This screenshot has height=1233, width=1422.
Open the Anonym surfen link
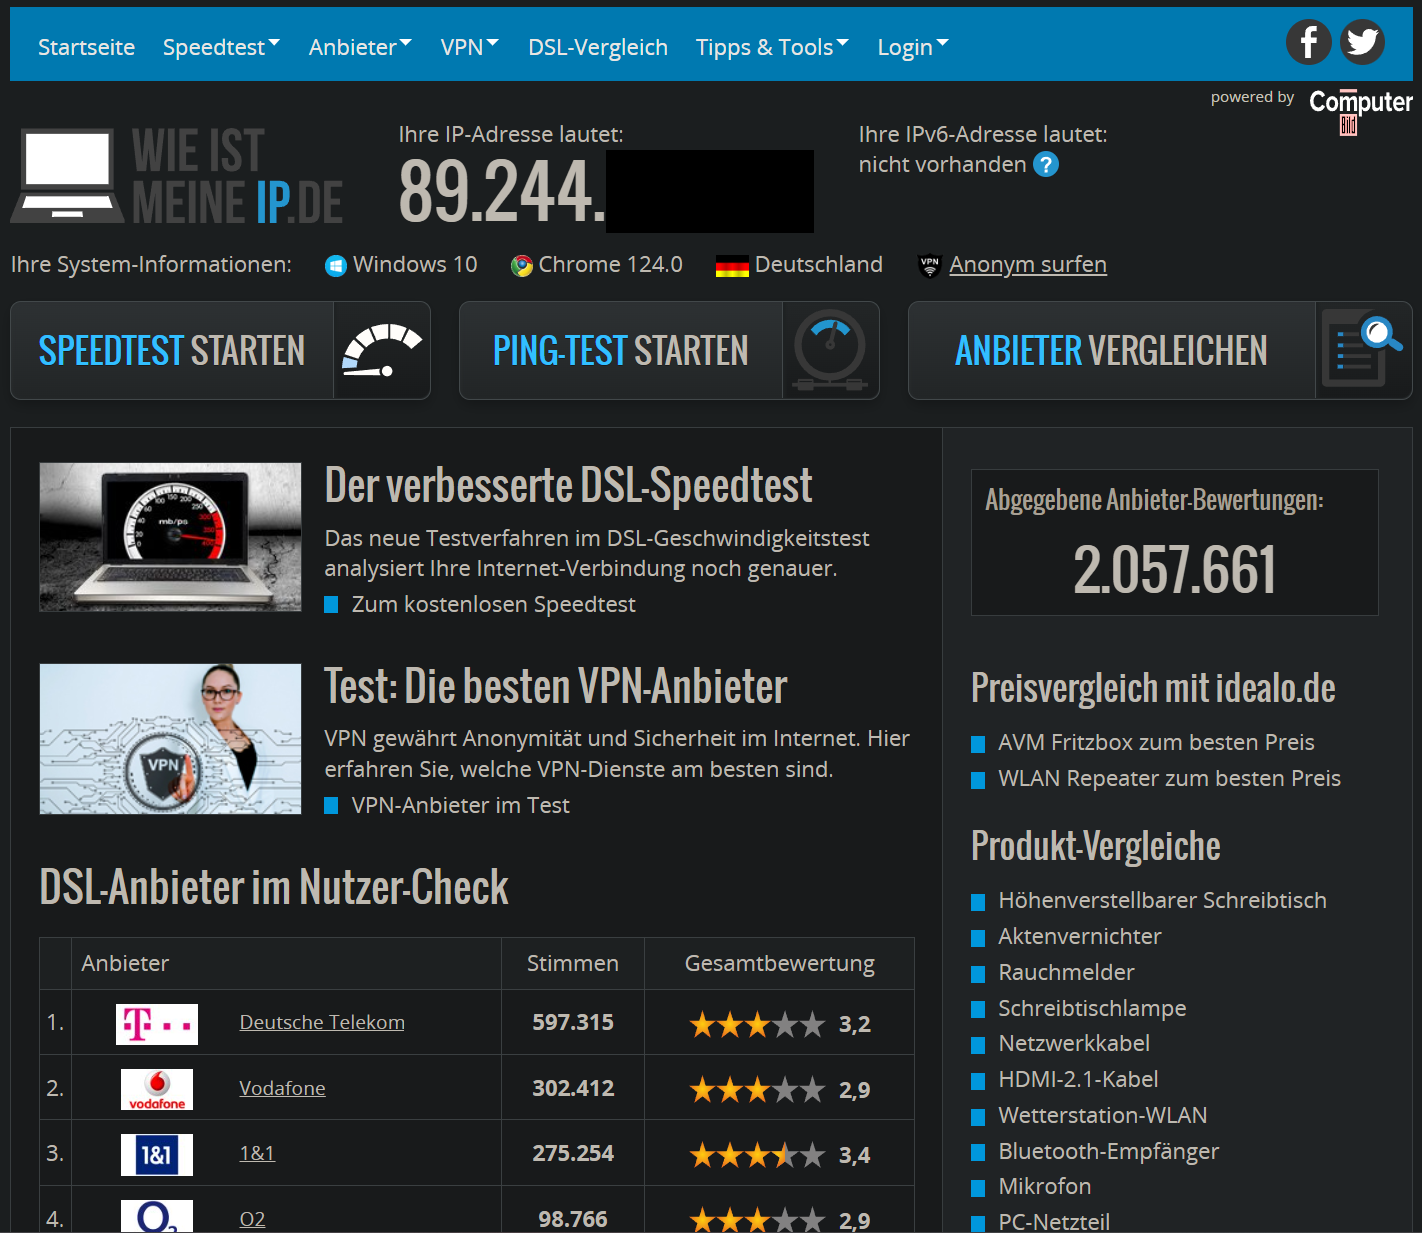click(1028, 265)
